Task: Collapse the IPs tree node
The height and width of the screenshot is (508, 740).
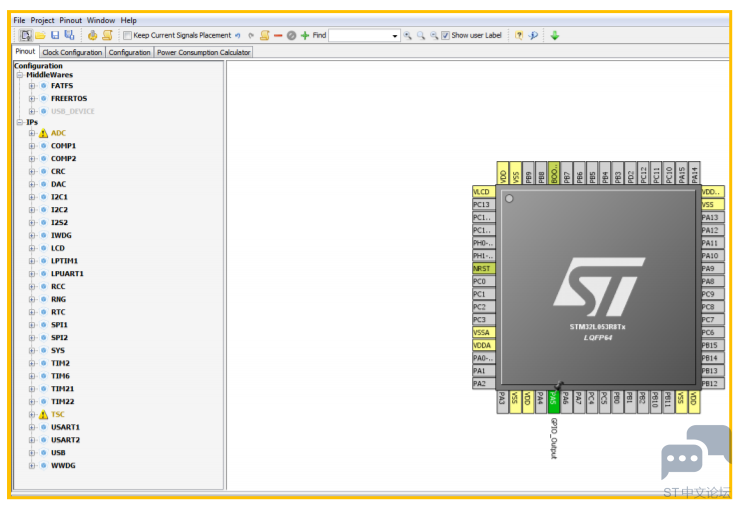Action: point(20,122)
